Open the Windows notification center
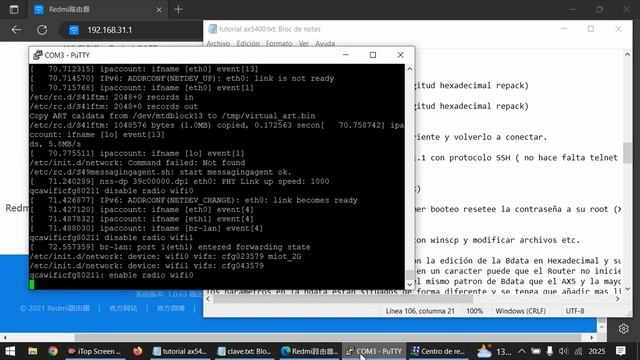The width and height of the screenshot is (640, 360). [621, 351]
